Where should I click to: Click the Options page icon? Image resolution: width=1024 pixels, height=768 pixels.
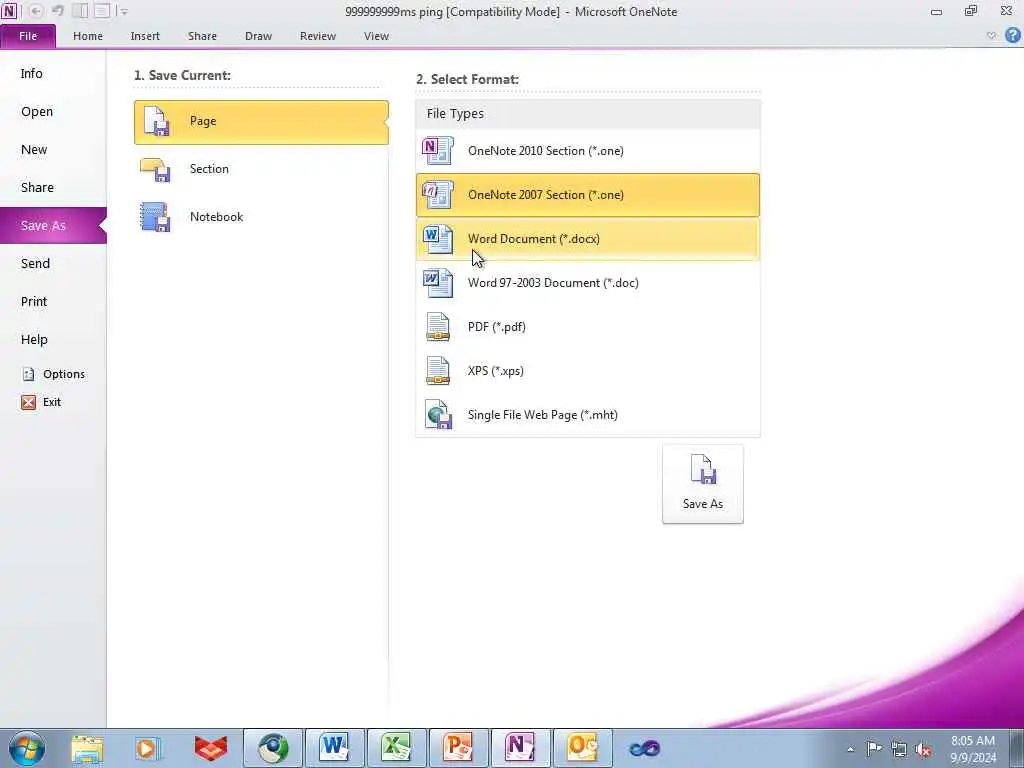pos(28,374)
